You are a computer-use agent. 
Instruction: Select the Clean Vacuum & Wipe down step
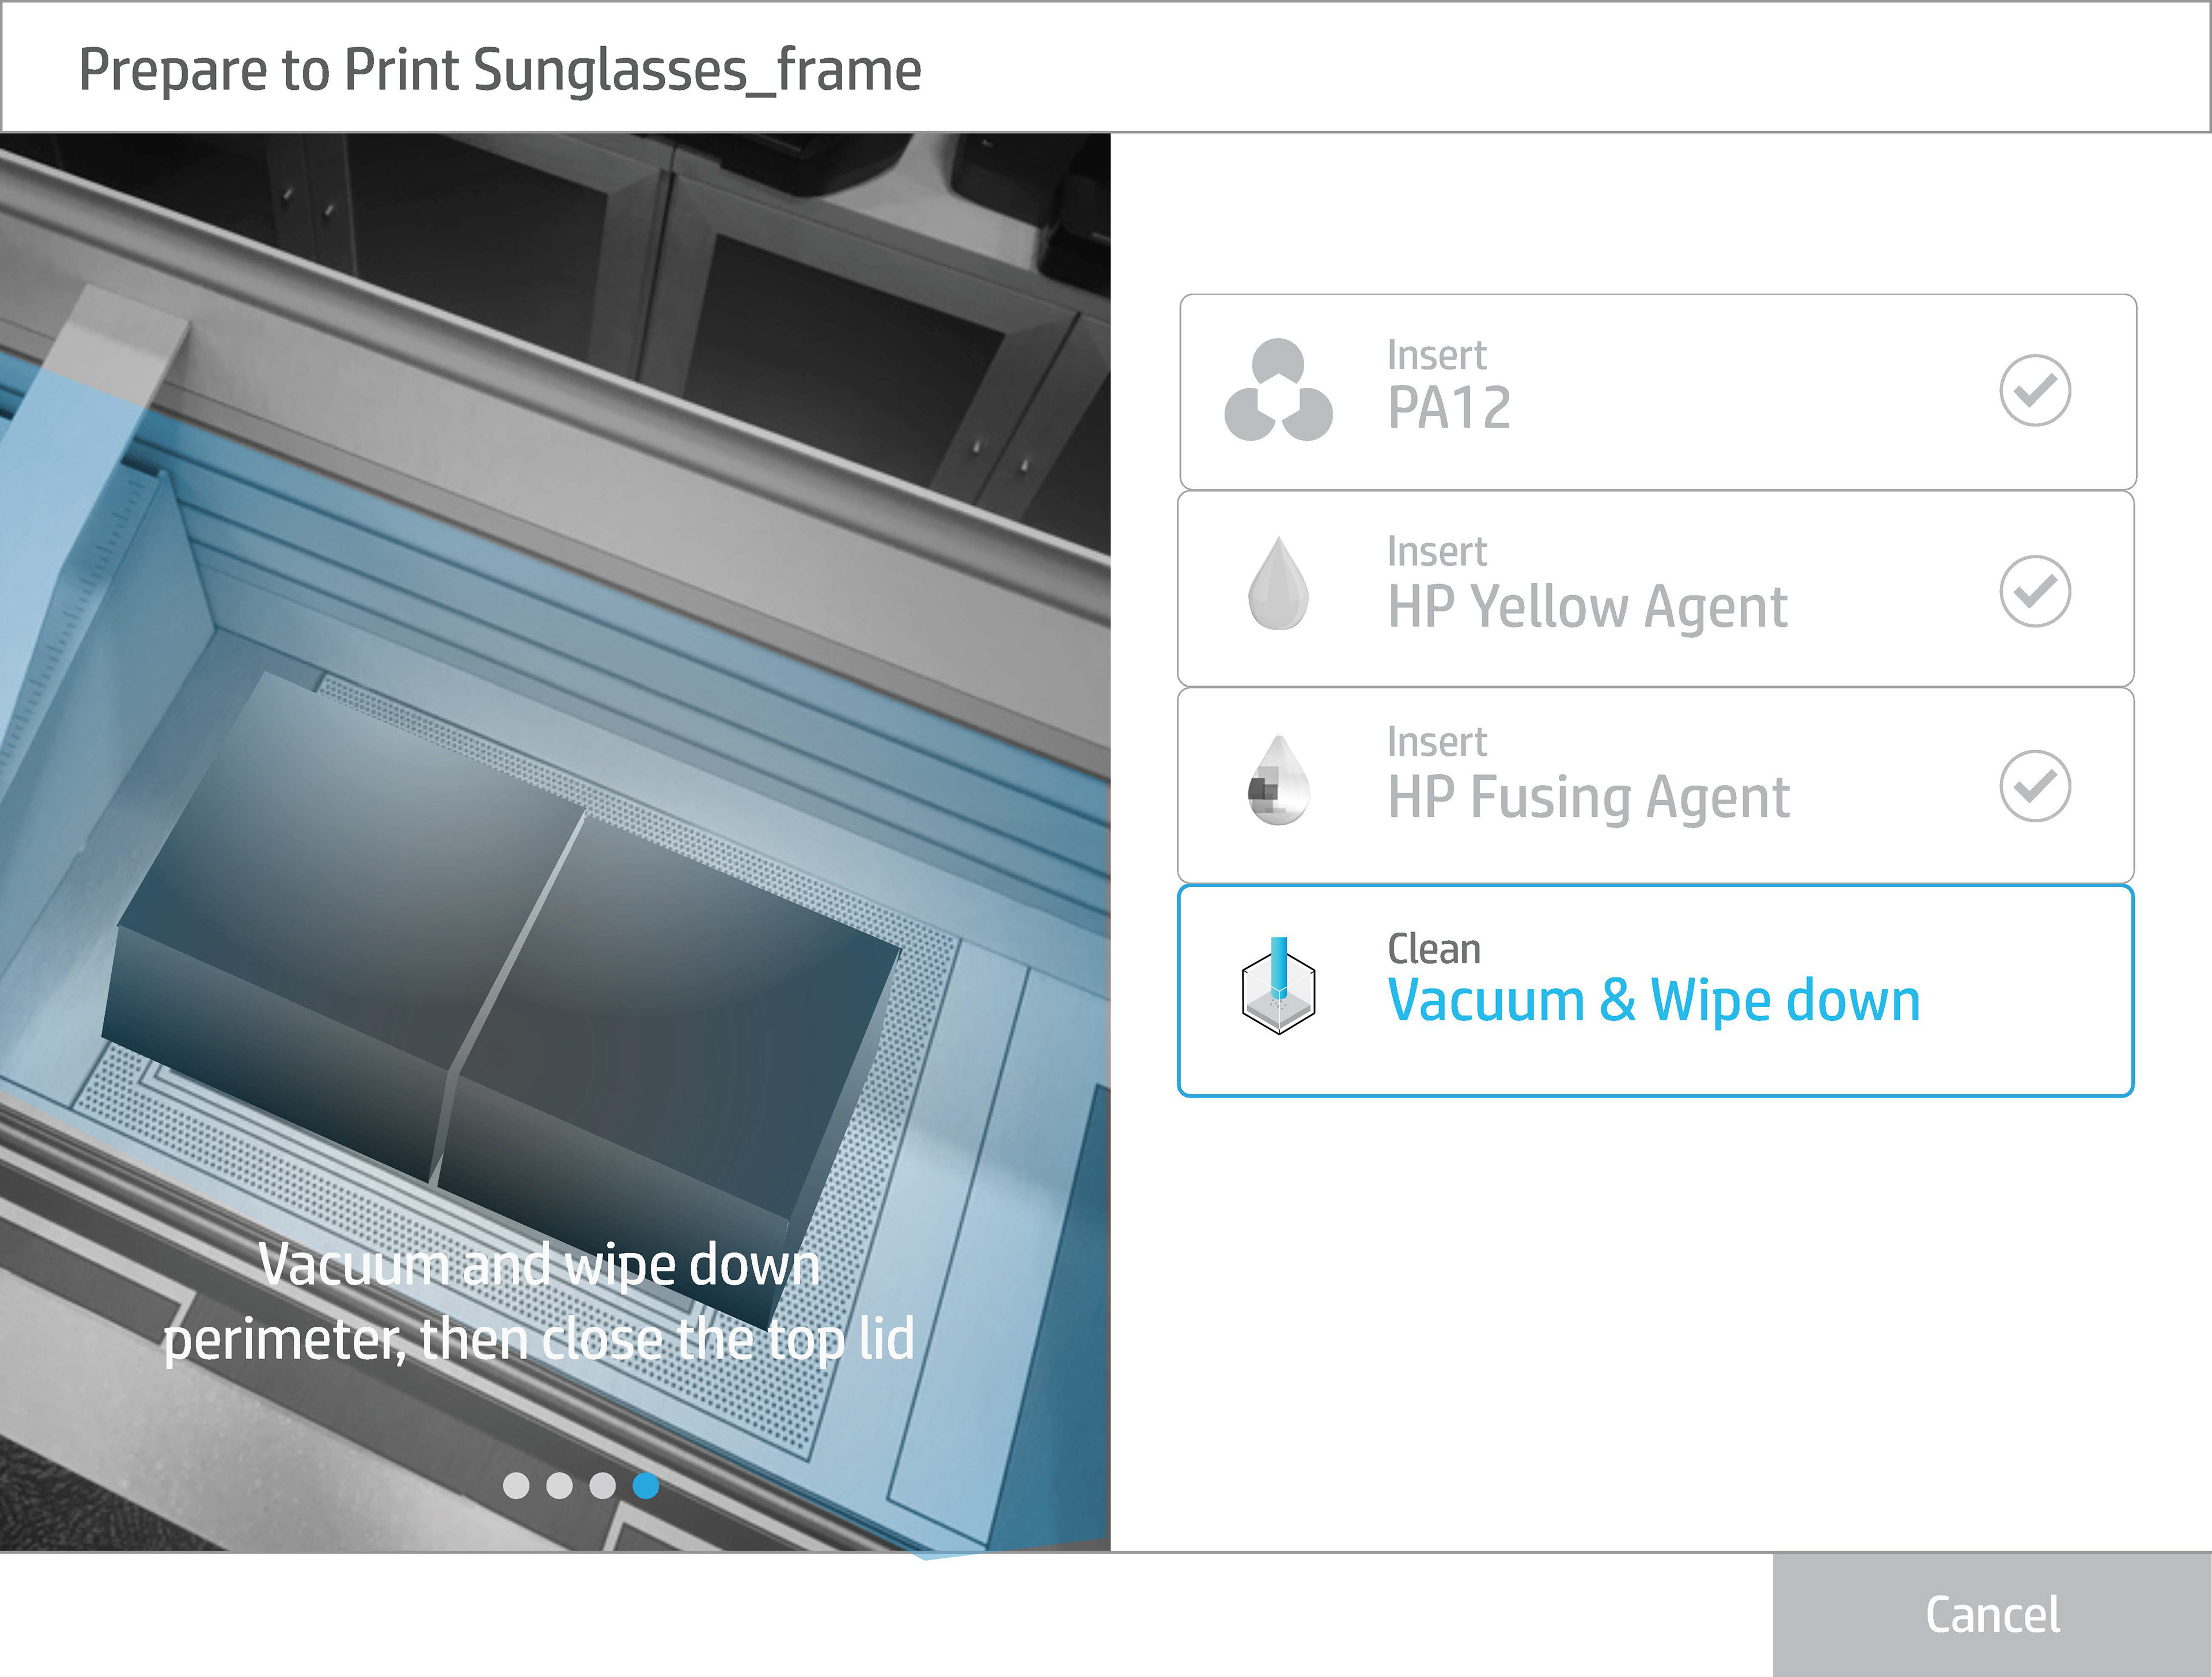click(1656, 991)
